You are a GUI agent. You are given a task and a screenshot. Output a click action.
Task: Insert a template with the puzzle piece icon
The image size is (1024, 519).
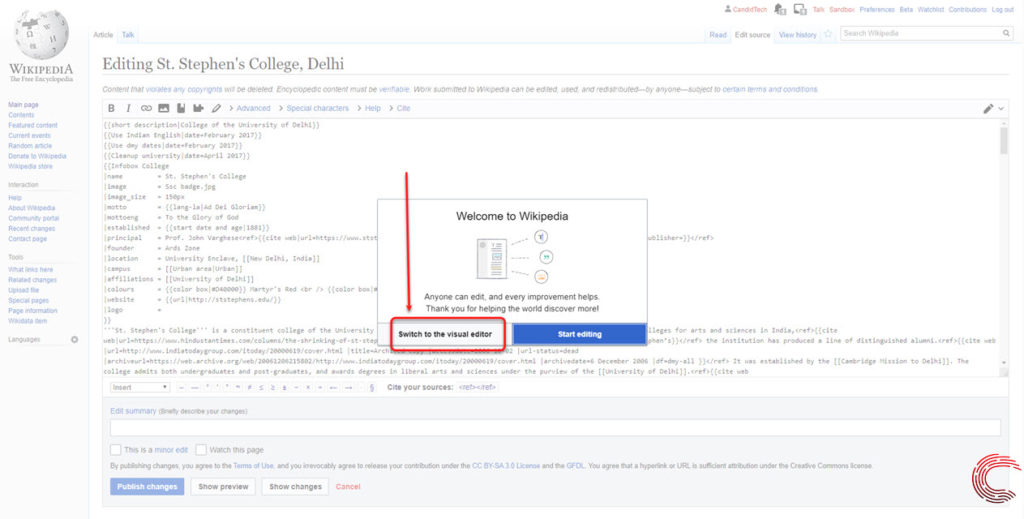(198, 108)
